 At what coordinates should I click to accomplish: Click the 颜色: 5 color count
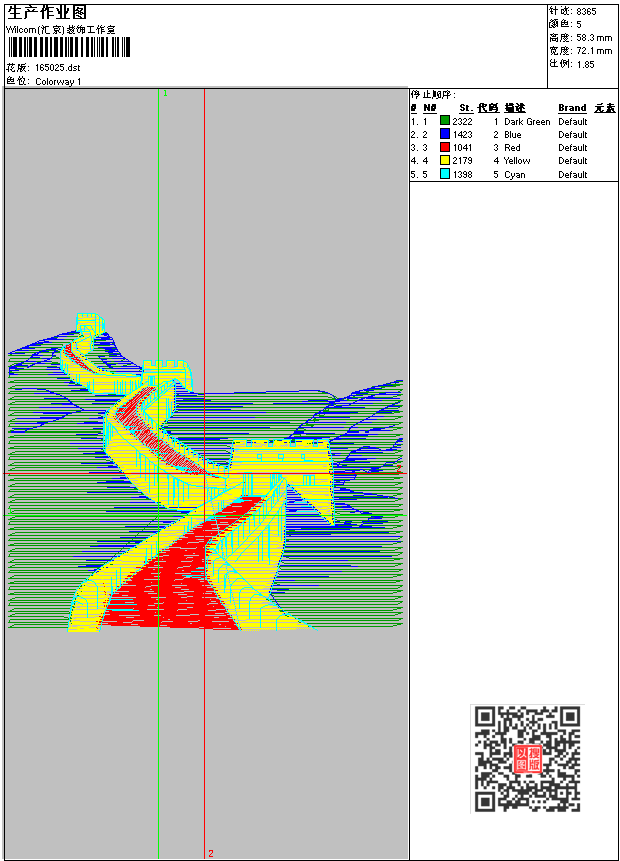click(565, 24)
